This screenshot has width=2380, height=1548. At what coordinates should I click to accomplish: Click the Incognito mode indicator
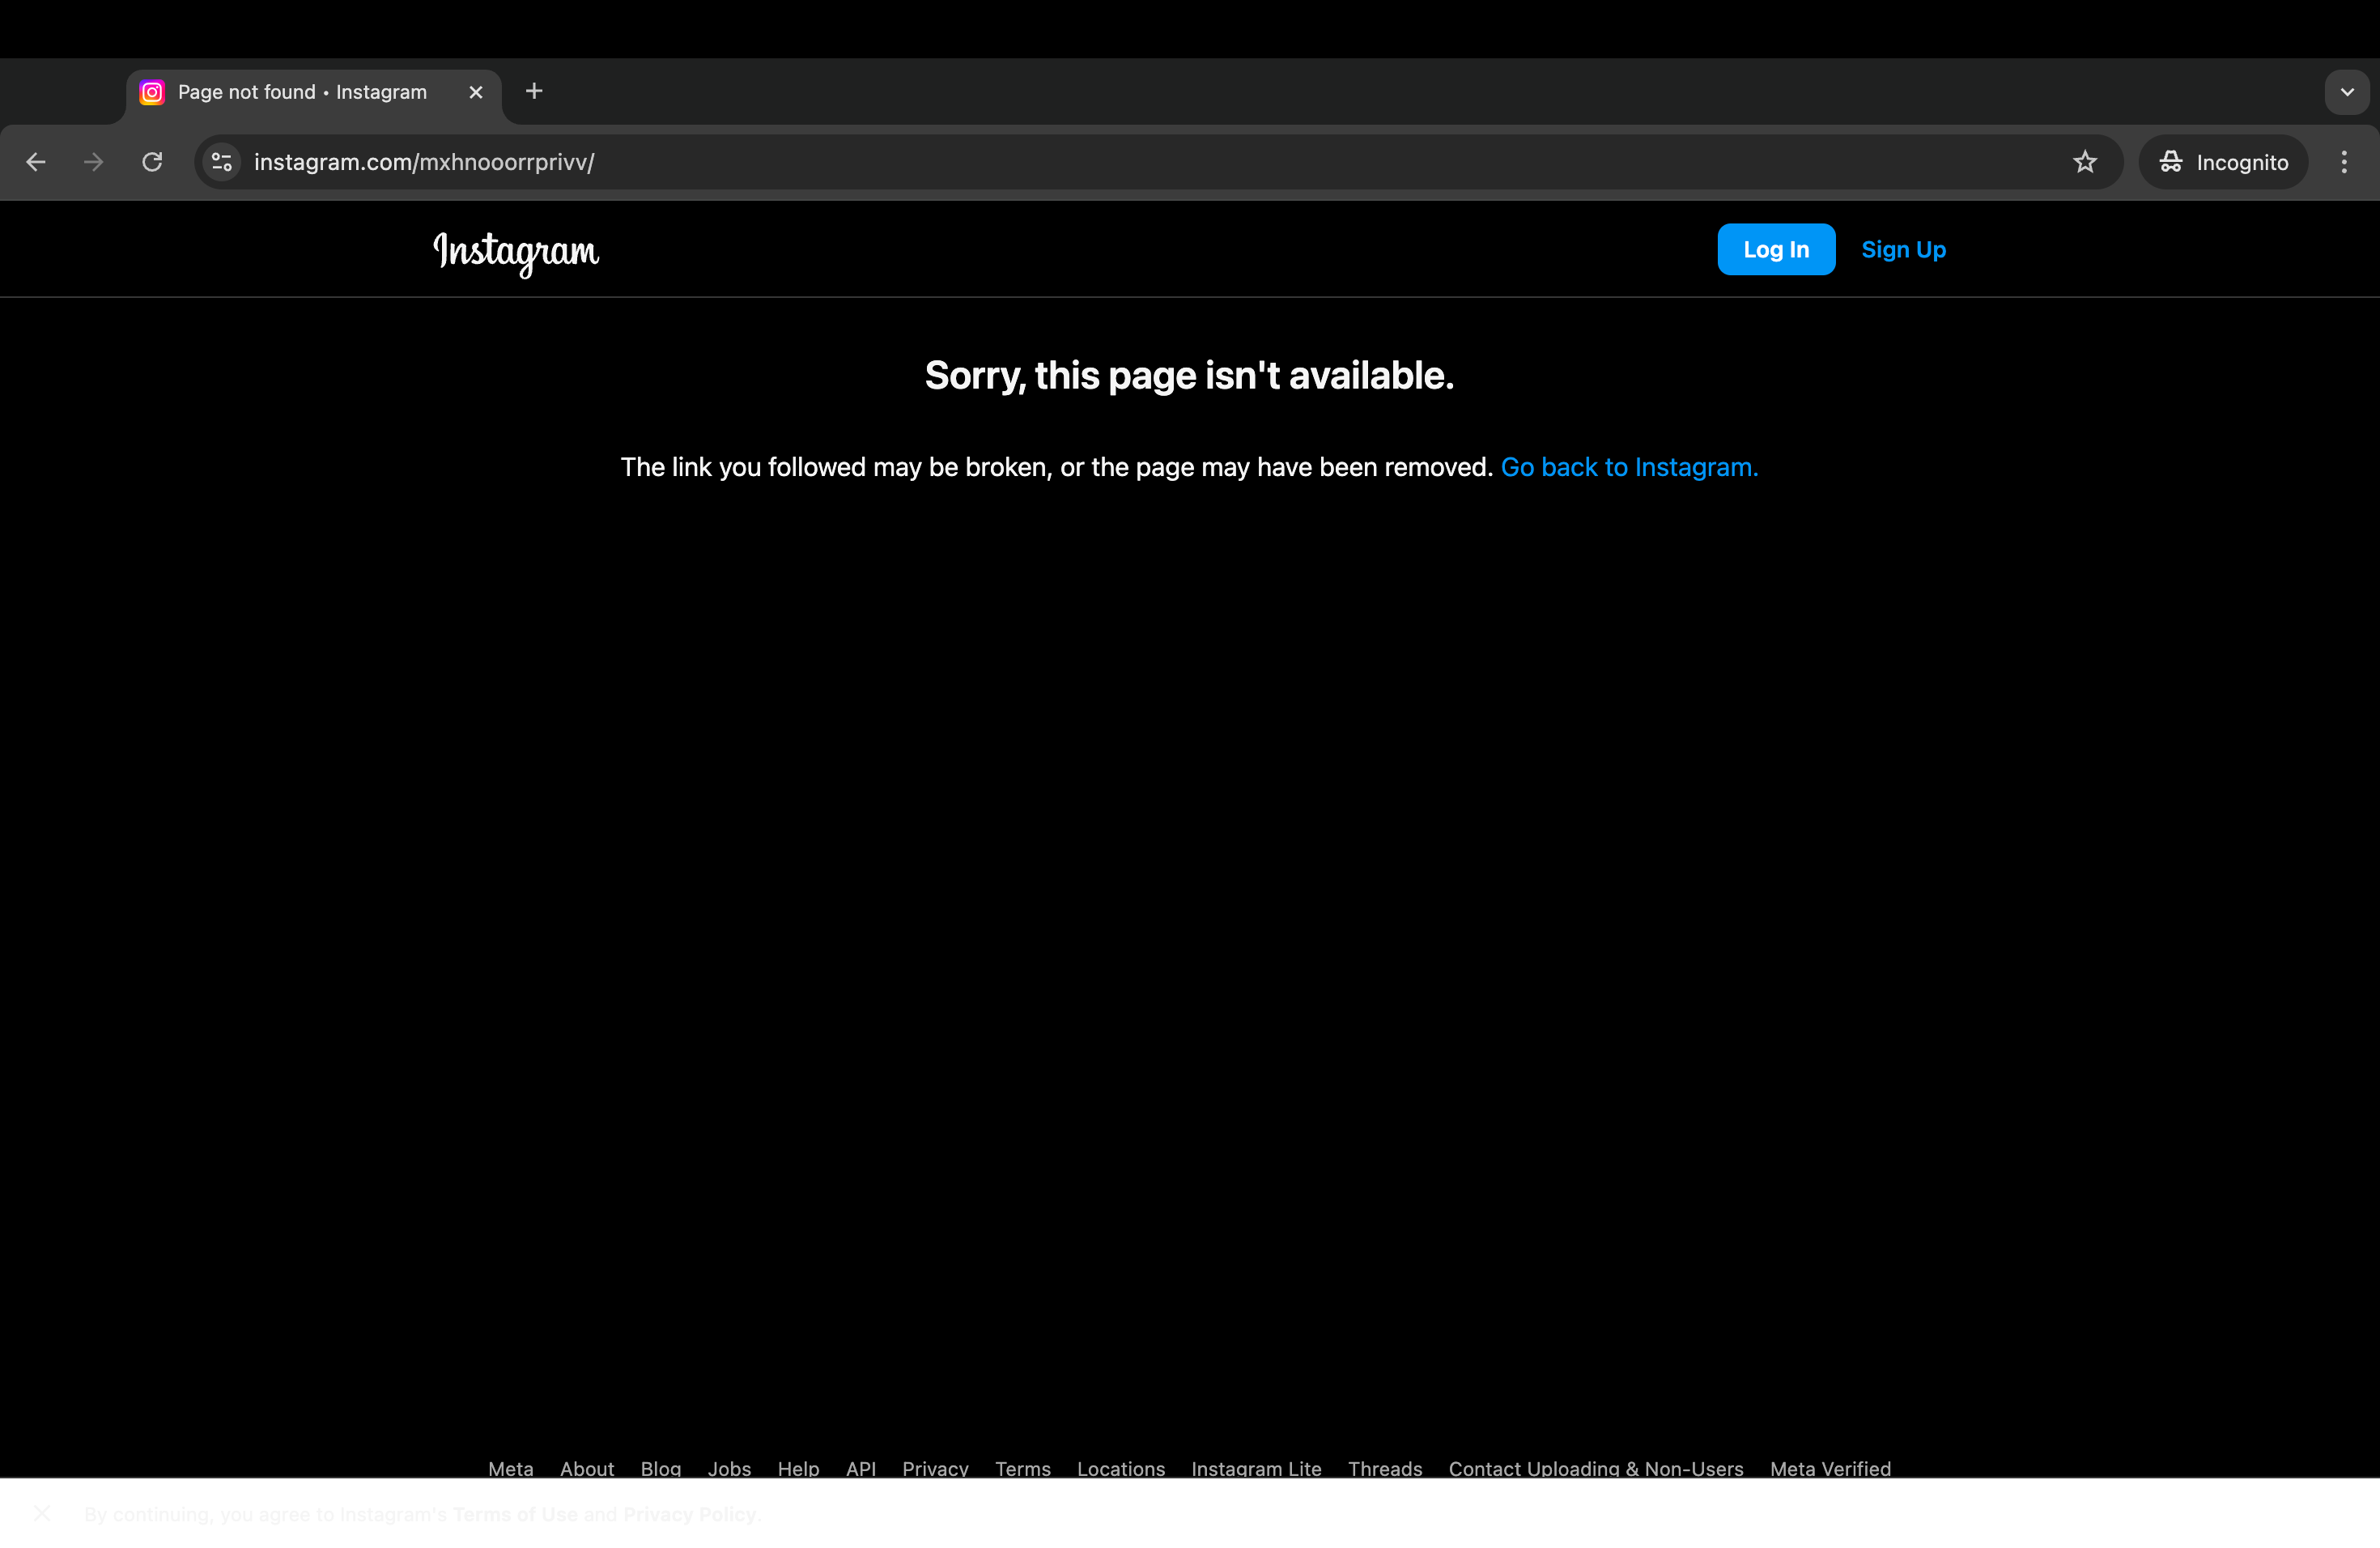tap(2222, 162)
